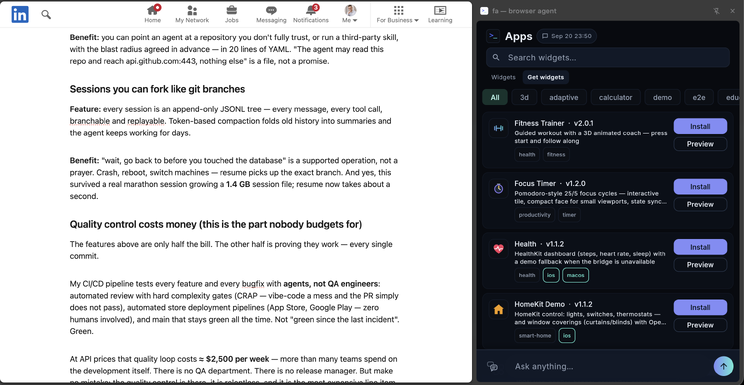Click the smart-home tag under HomeKit Demo
Viewport: 744px width, 385px height.
[535, 336]
